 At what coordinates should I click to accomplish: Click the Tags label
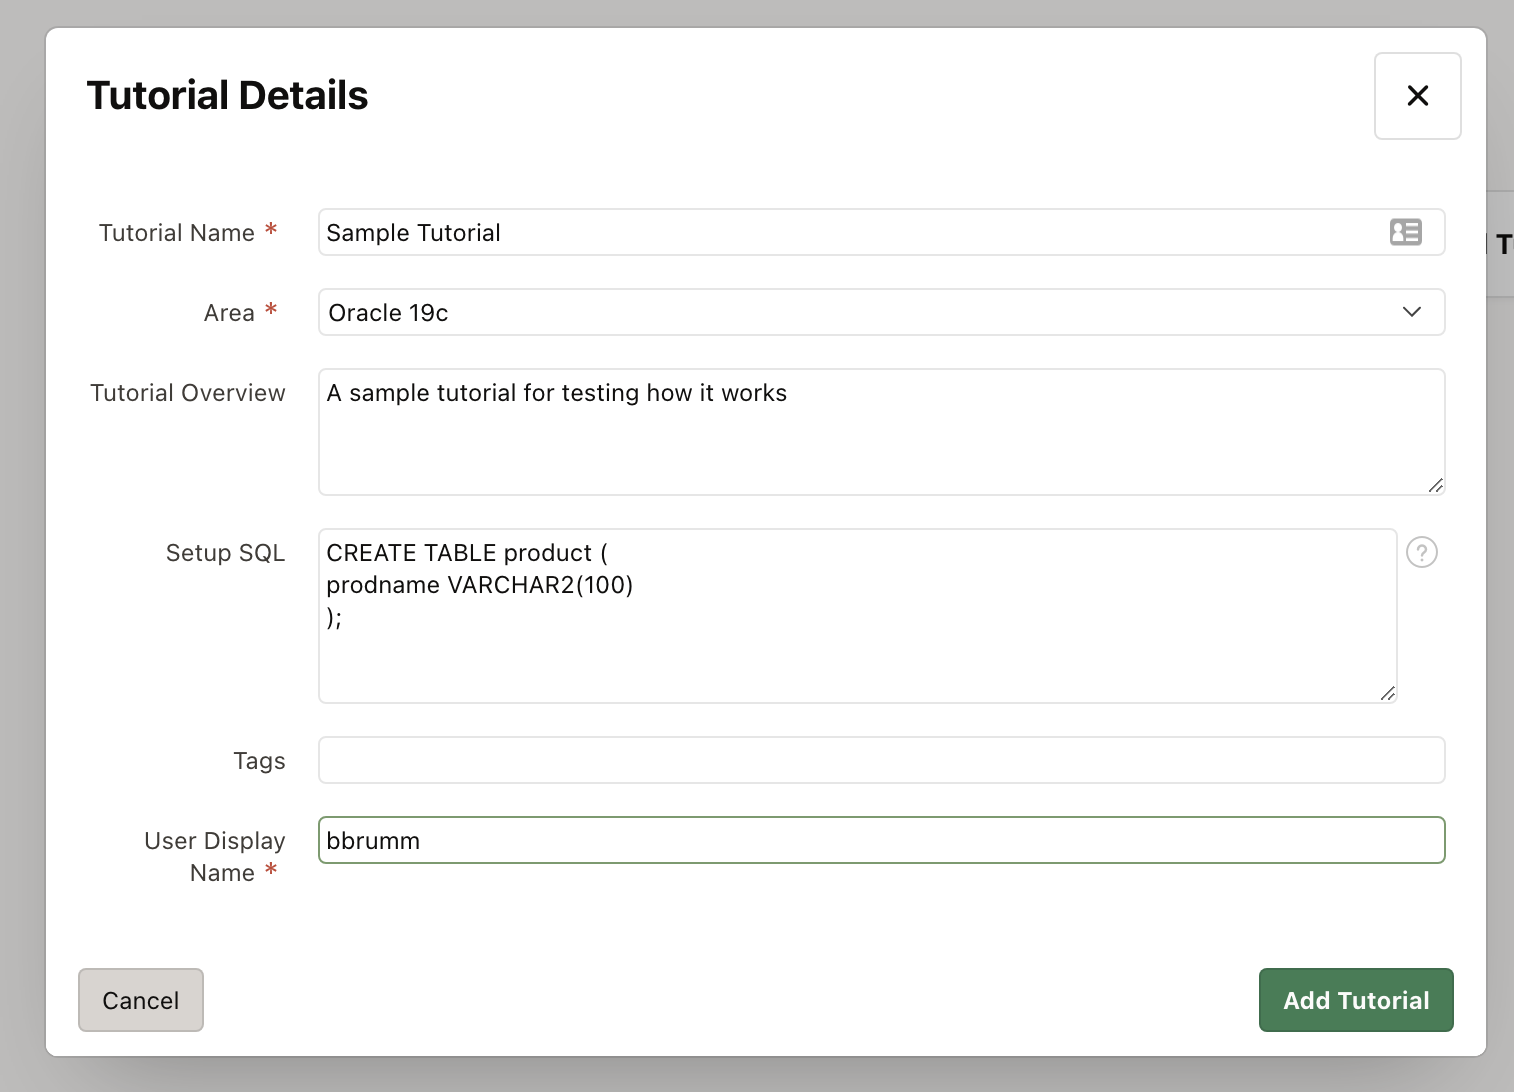(x=259, y=761)
